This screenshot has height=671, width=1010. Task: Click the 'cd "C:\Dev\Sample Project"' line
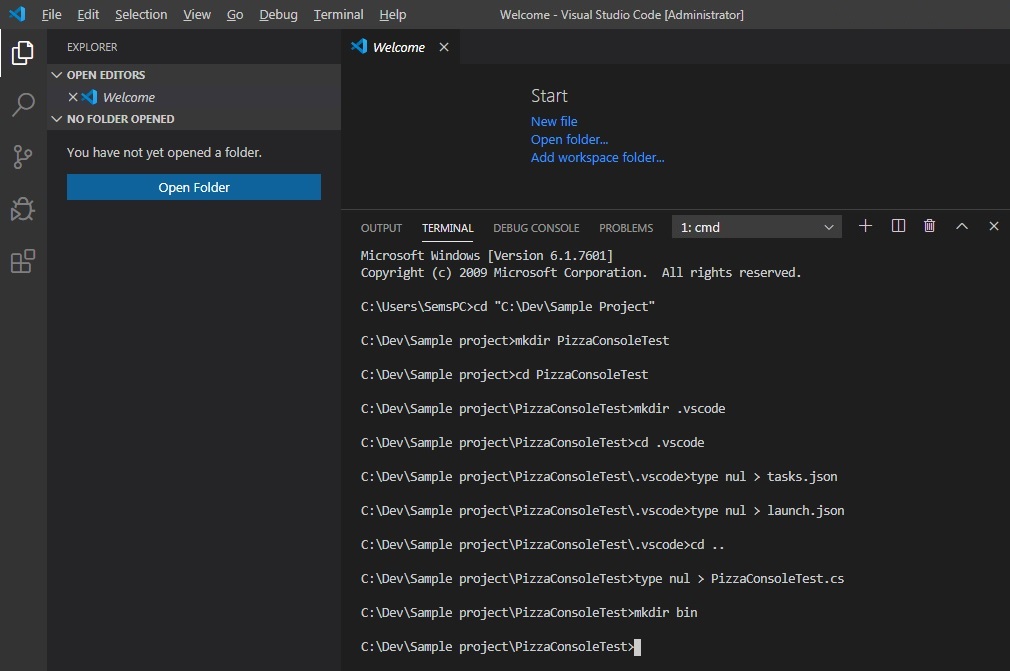[x=508, y=307]
